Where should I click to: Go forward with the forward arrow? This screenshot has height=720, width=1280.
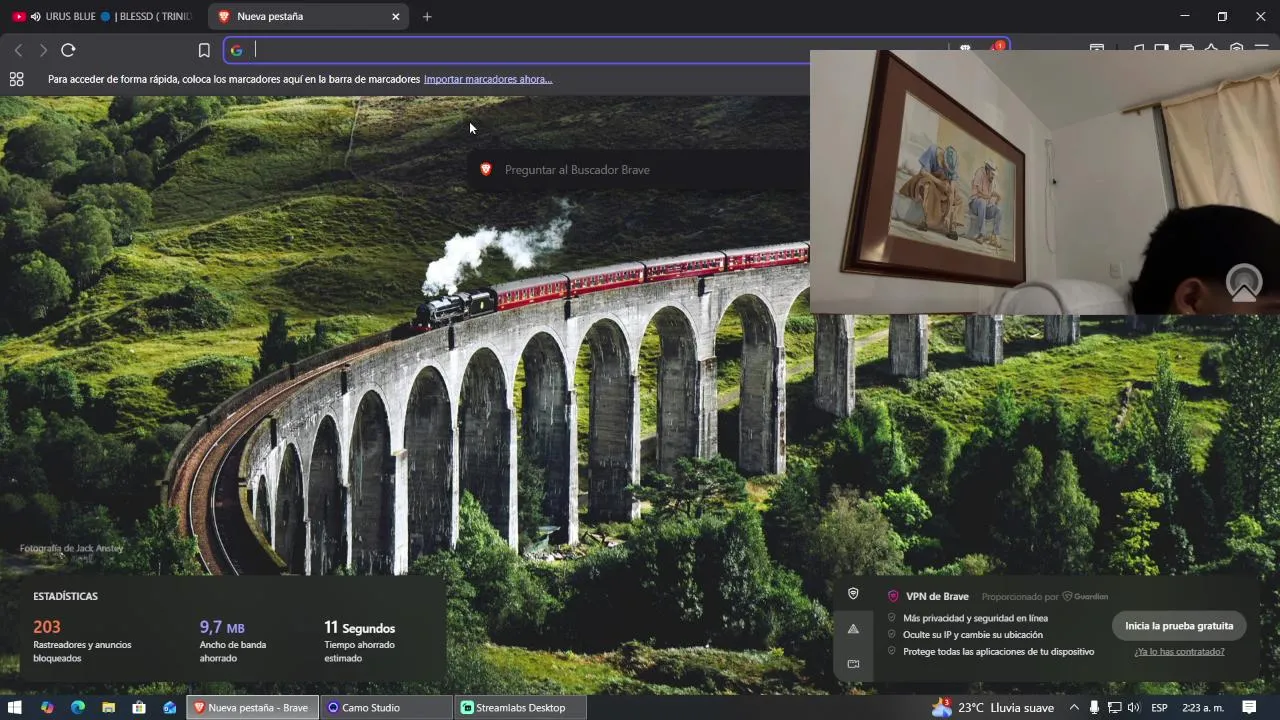point(43,50)
